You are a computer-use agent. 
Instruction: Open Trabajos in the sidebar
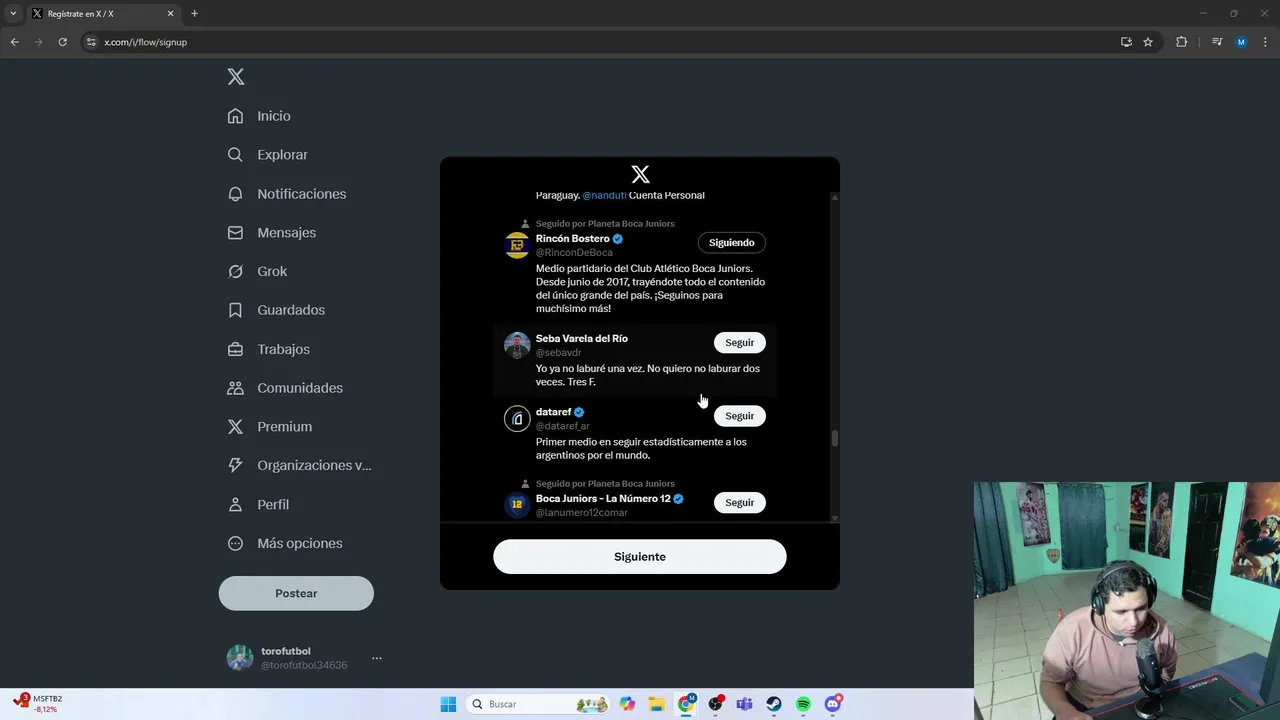coord(268,349)
